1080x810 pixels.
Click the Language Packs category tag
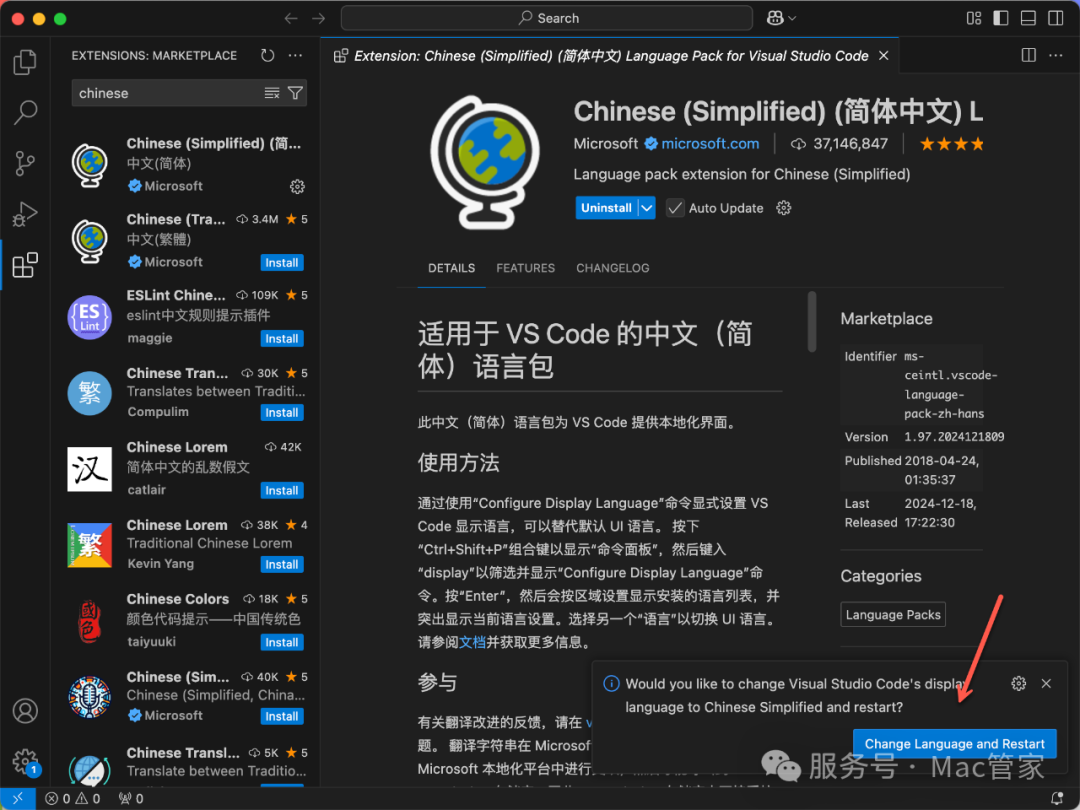pyautogui.click(x=893, y=614)
